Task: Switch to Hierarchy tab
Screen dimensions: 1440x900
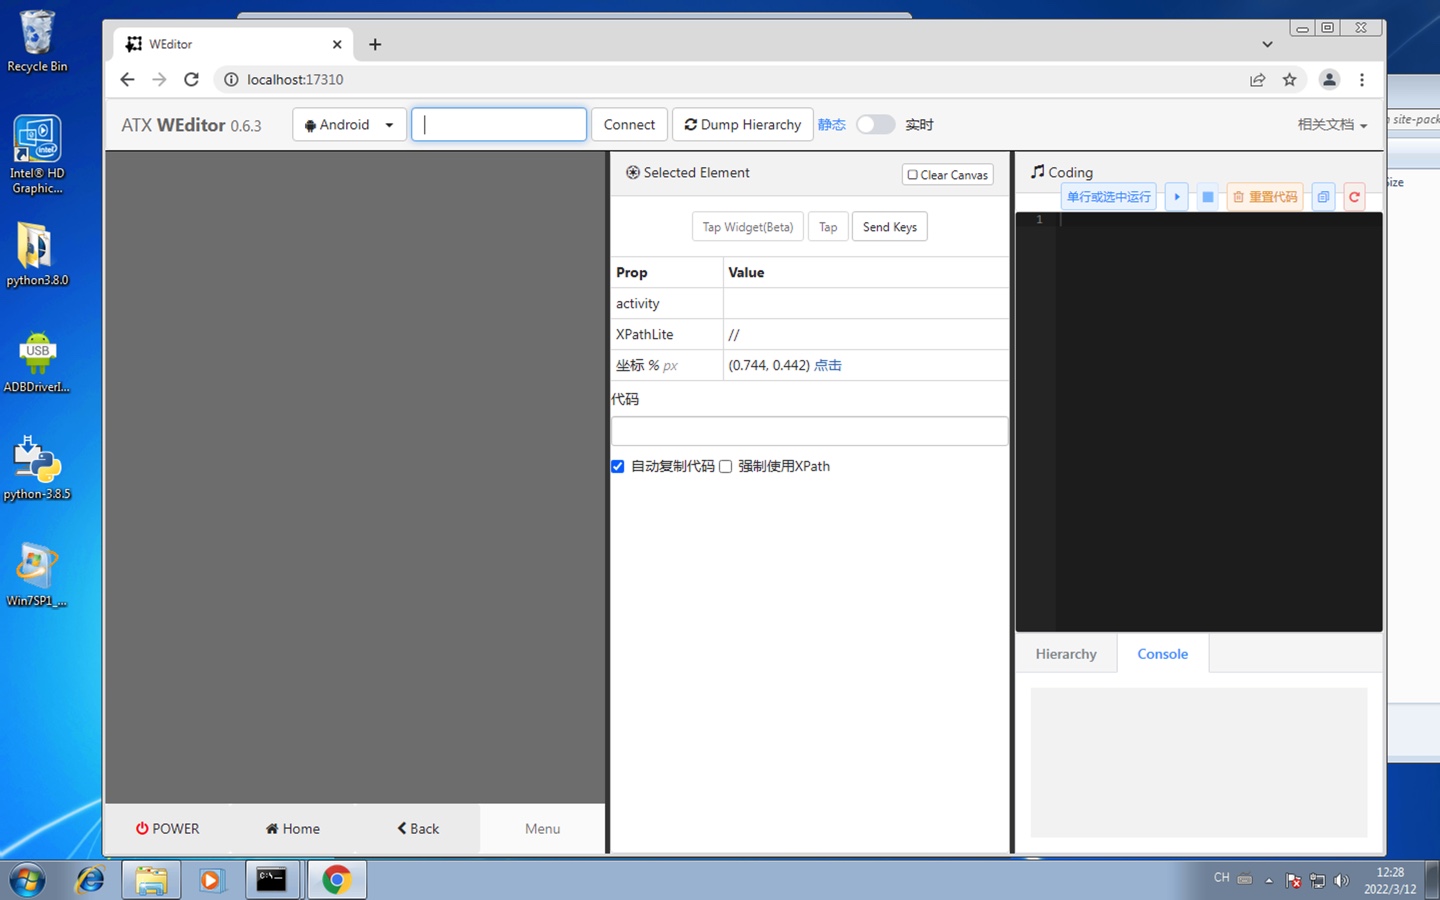Action: pyautogui.click(x=1066, y=654)
